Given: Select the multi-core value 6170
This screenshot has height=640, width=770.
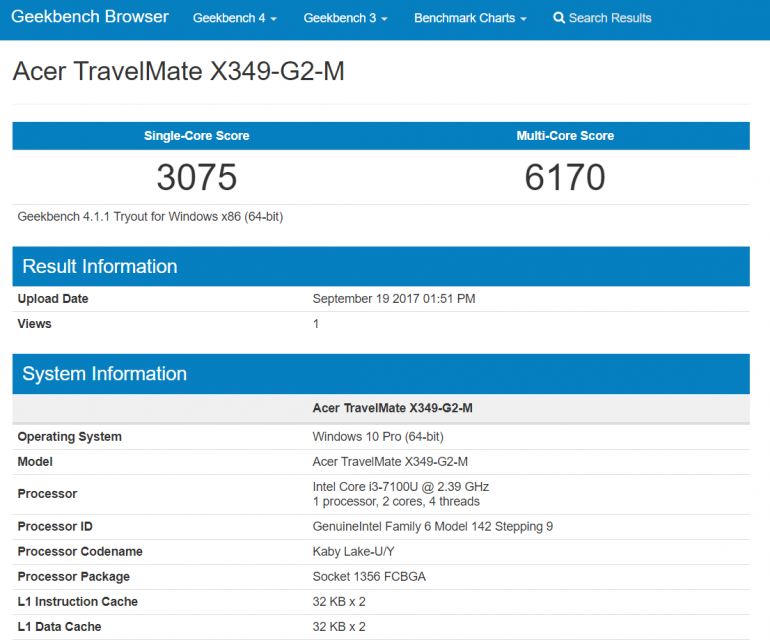Looking at the screenshot, I should pos(565,177).
